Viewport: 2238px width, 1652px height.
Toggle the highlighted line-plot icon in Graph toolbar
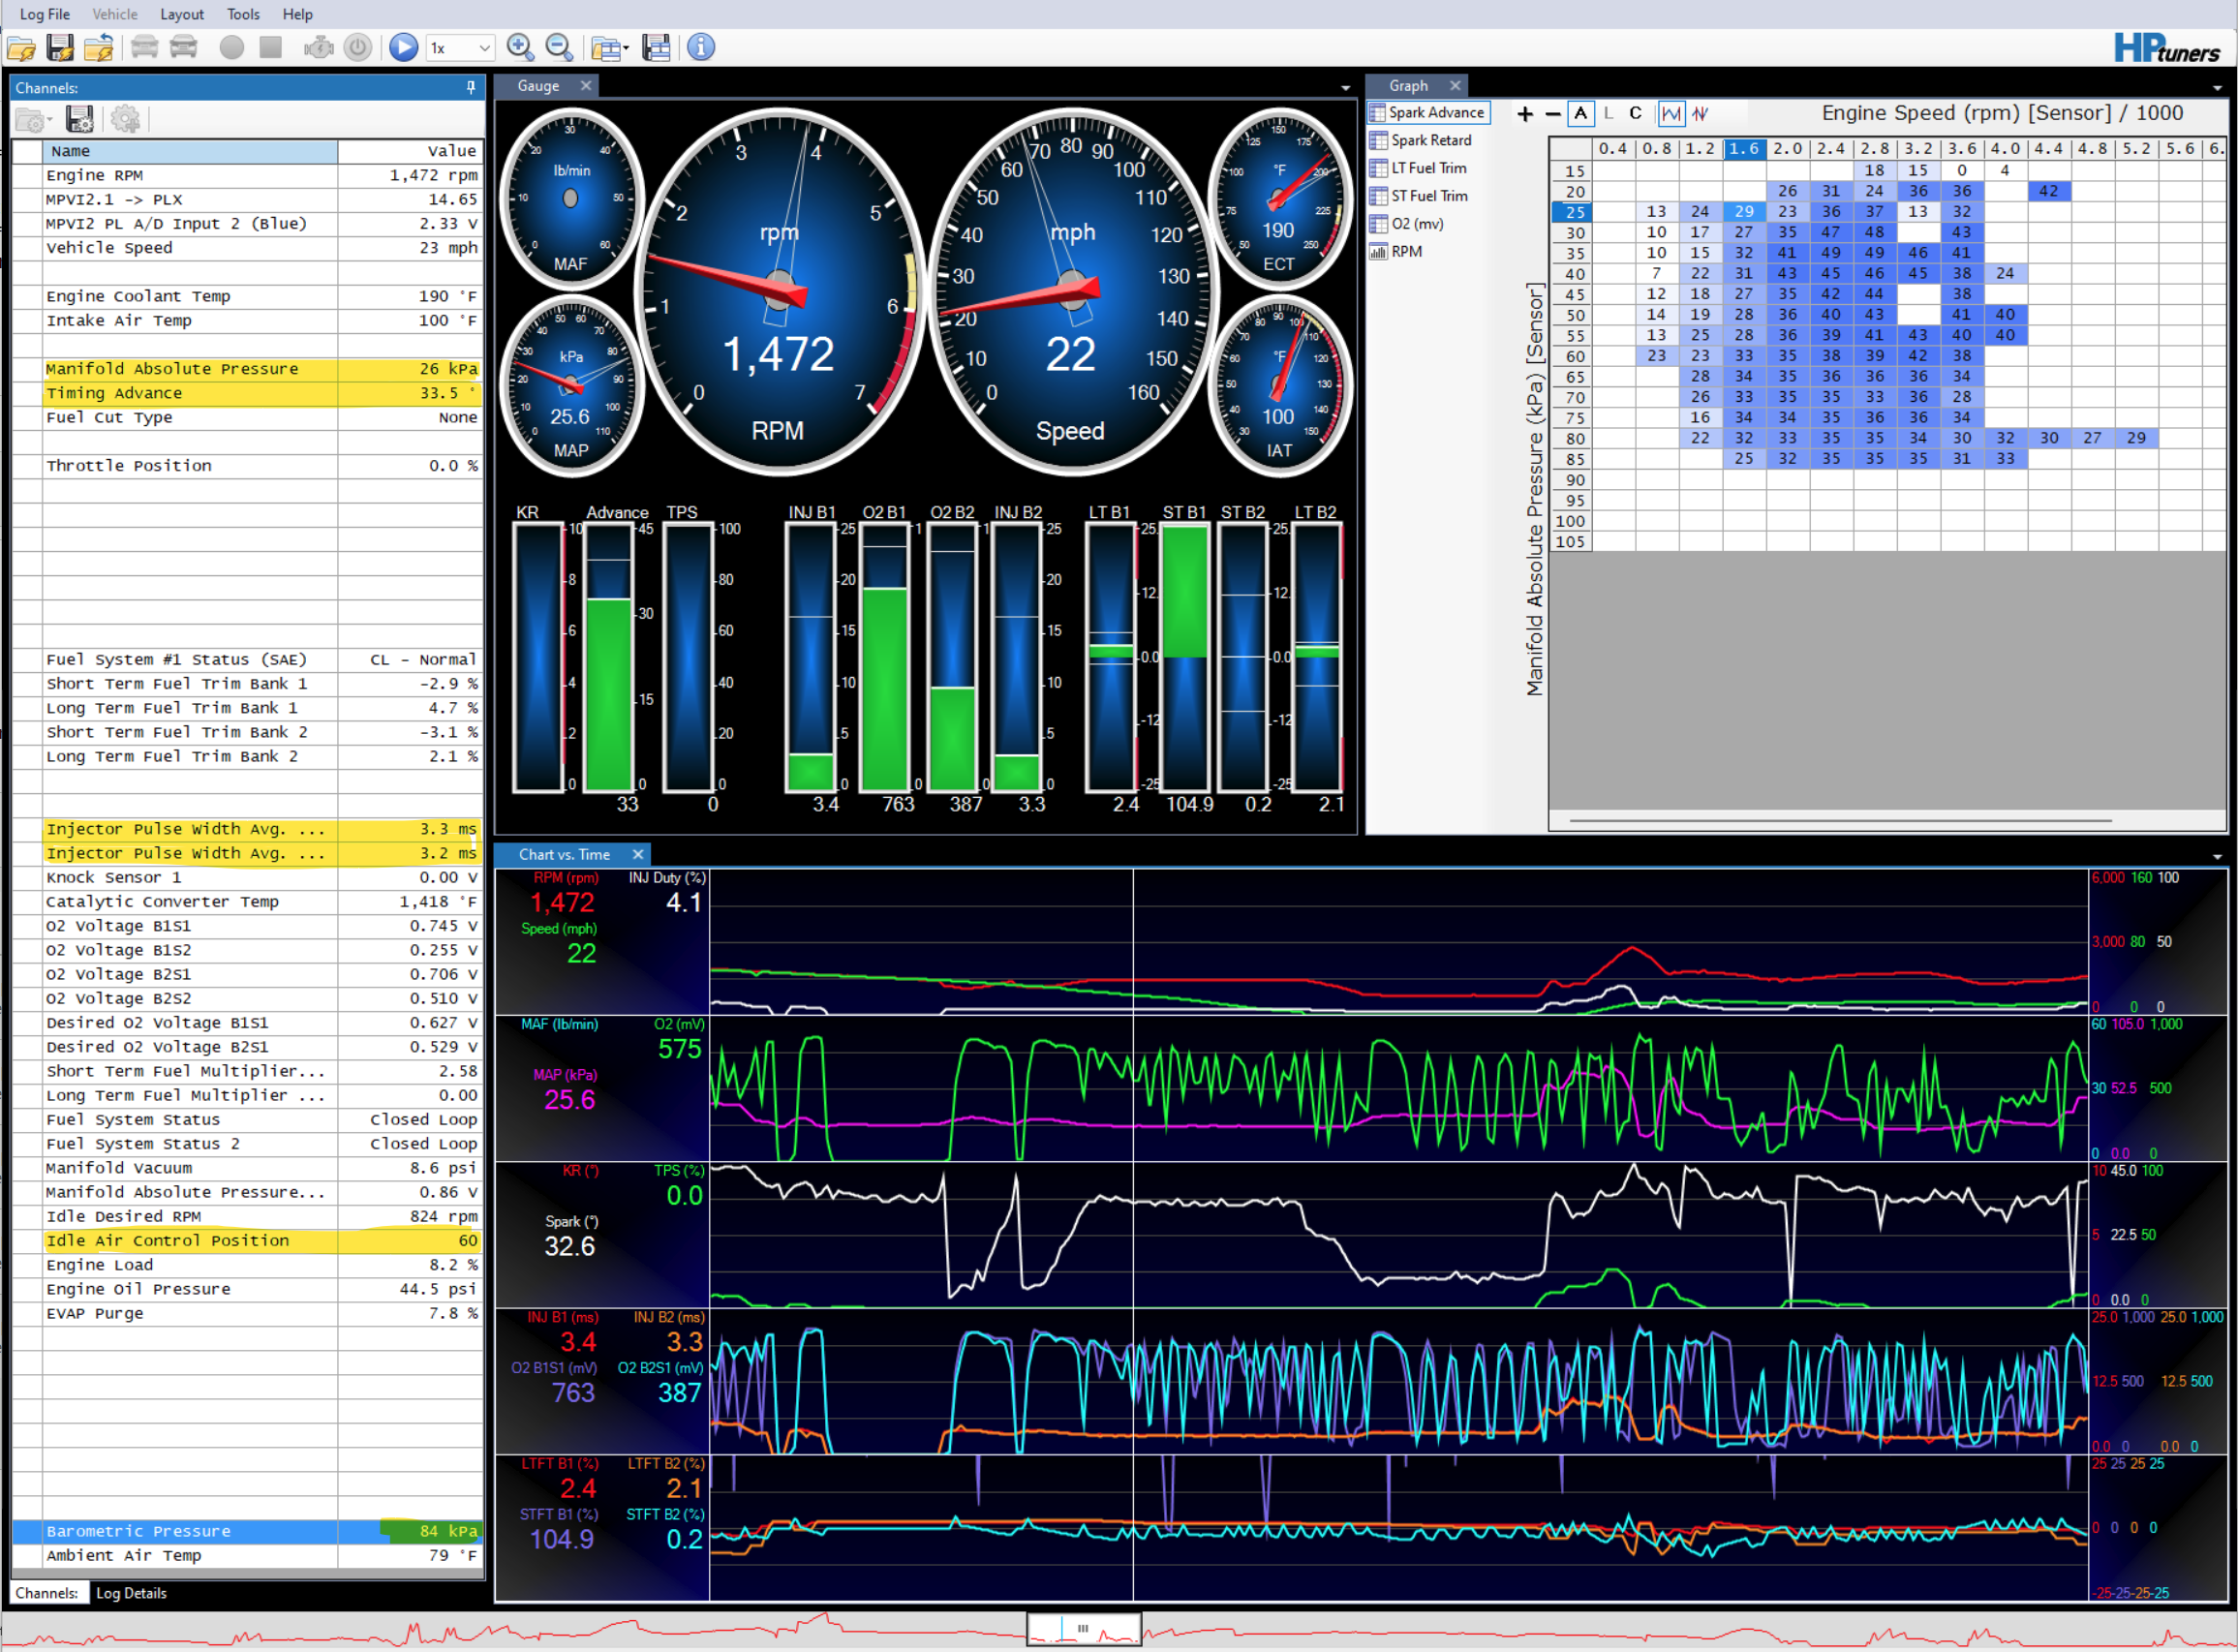tap(1671, 113)
